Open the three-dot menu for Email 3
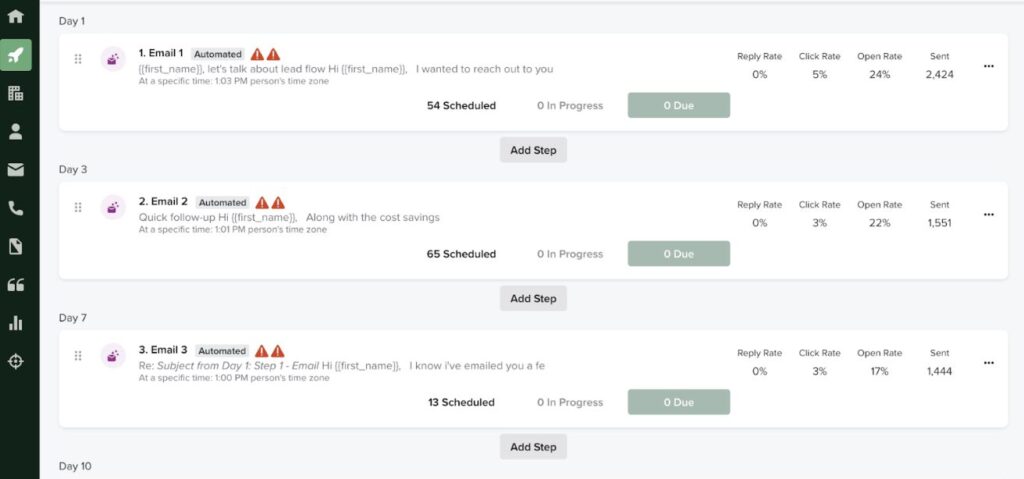Screen dimensions: 1024x479 click(989, 363)
